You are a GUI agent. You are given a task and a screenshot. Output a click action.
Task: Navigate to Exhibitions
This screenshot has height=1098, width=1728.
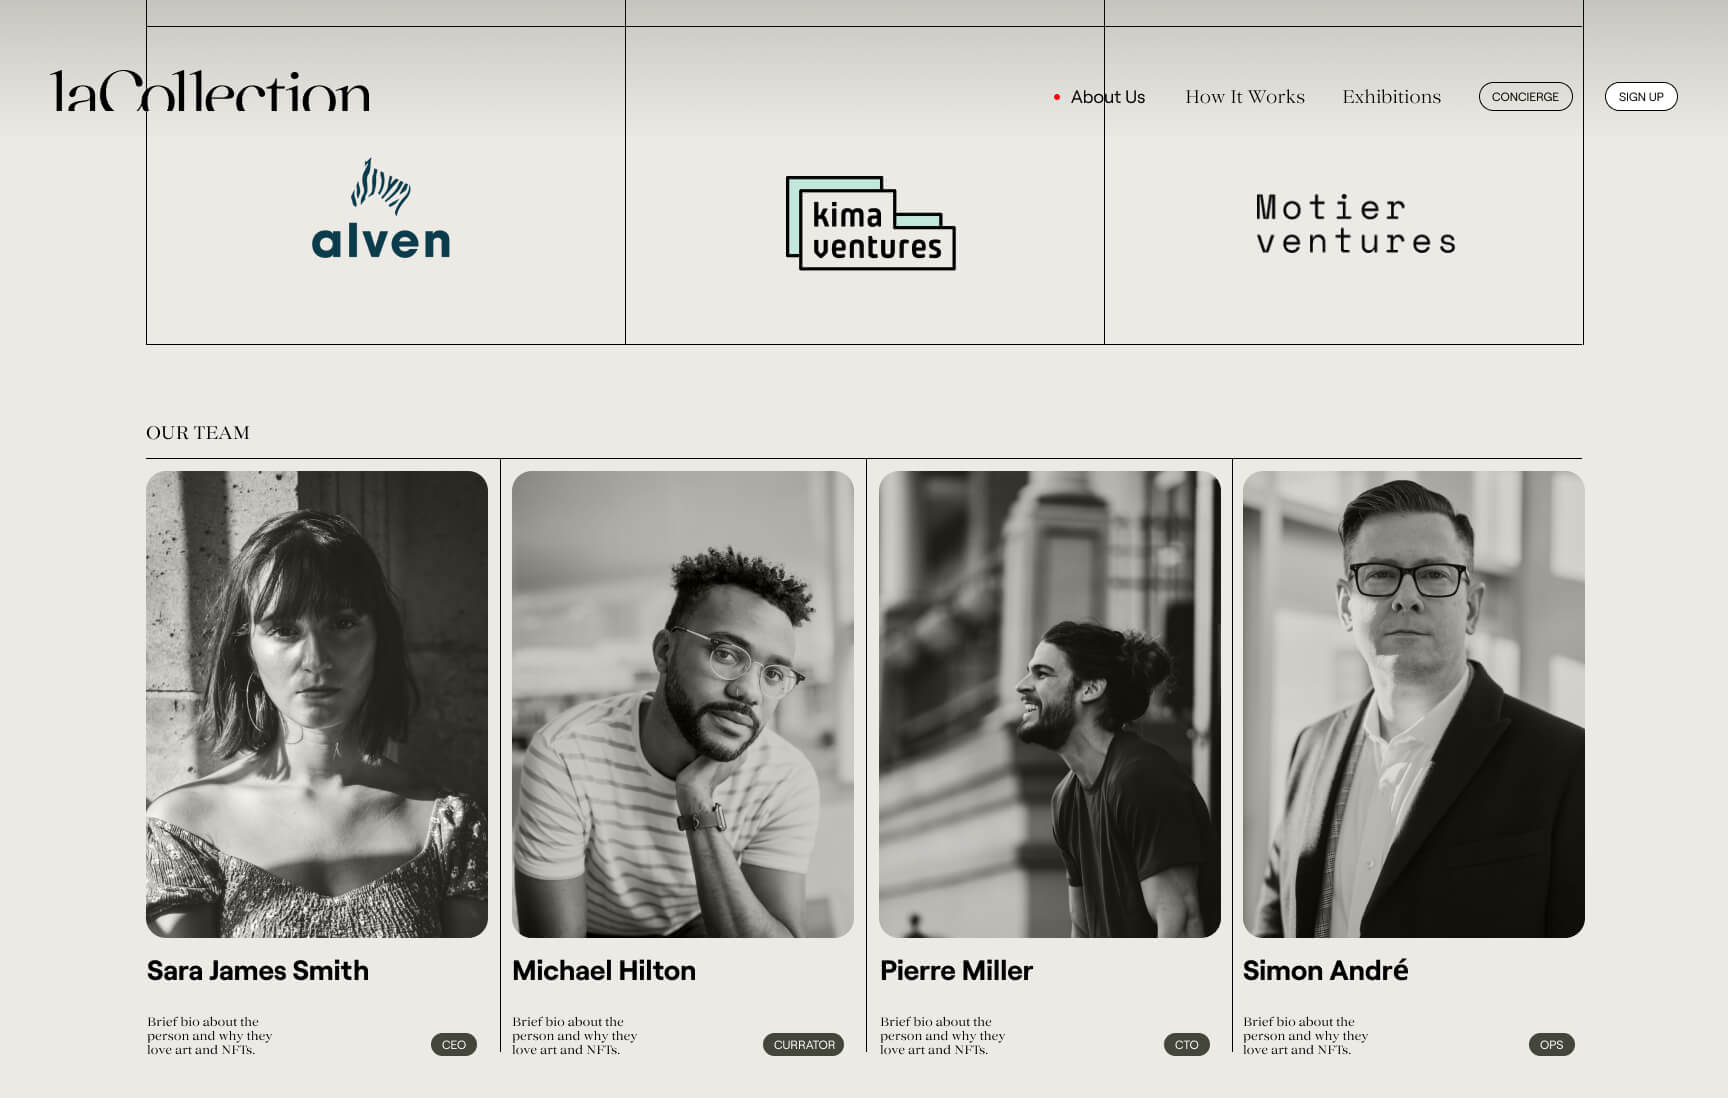click(1391, 97)
